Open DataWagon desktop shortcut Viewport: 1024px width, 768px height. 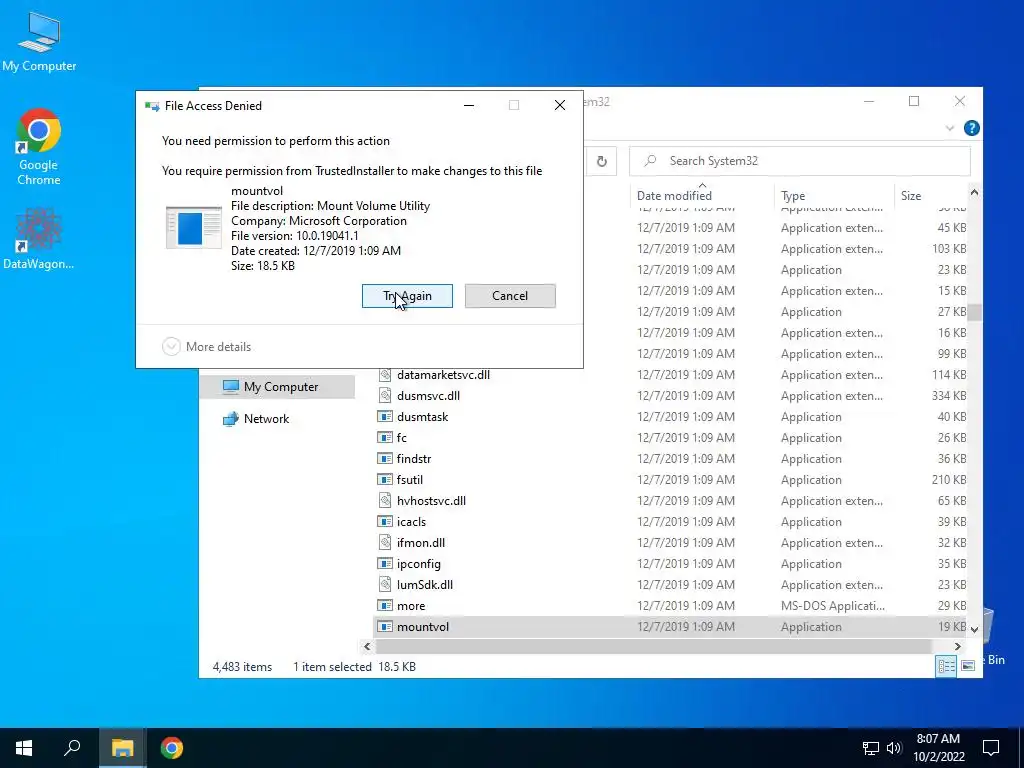pos(39,238)
